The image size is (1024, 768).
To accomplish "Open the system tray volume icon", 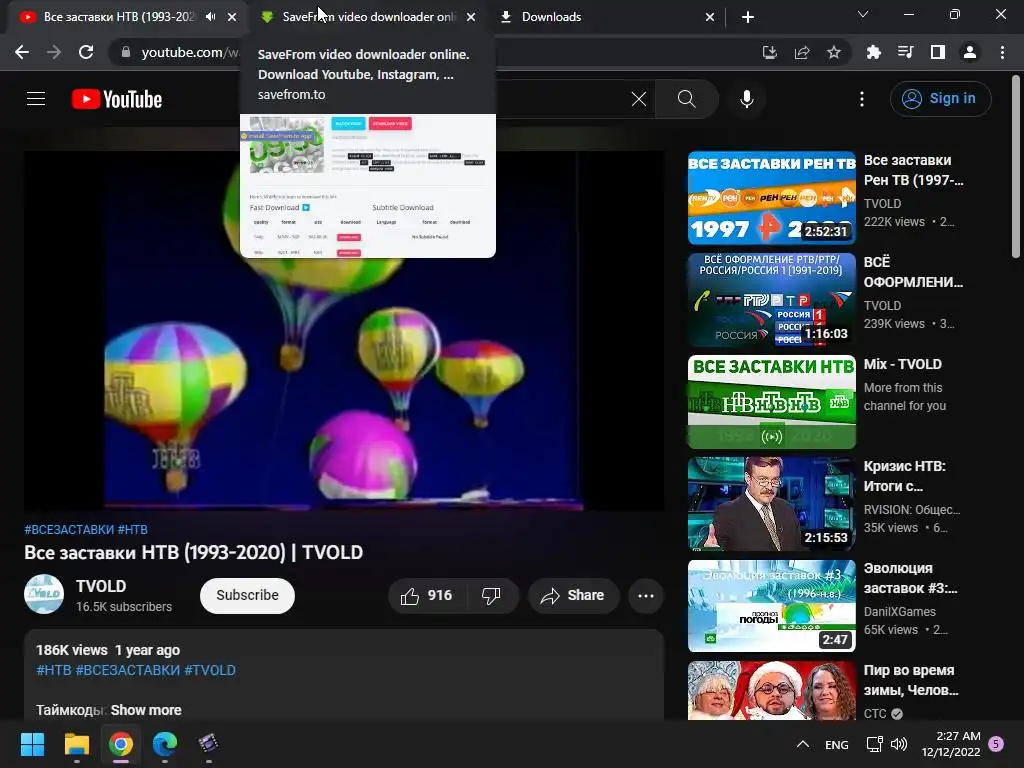I will click(899, 744).
